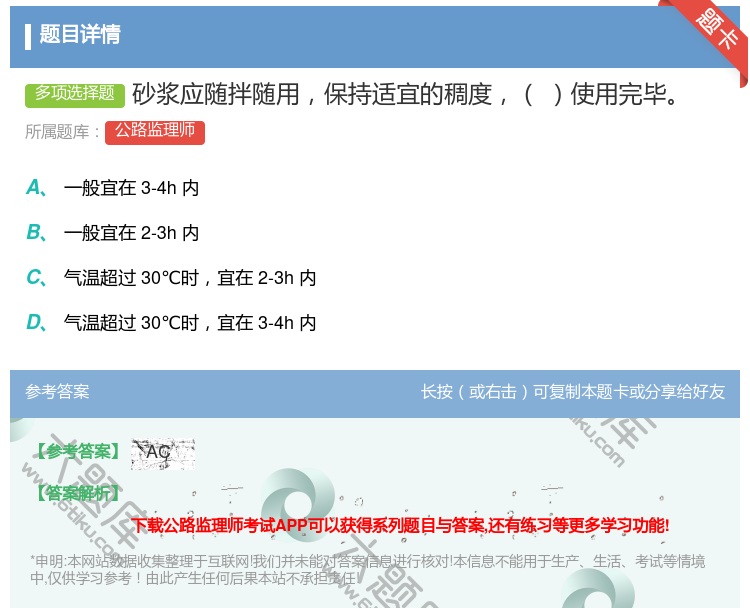Select option B 一般宜在 2-3h 内
Viewport: 750px width, 608px height.
[112, 233]
